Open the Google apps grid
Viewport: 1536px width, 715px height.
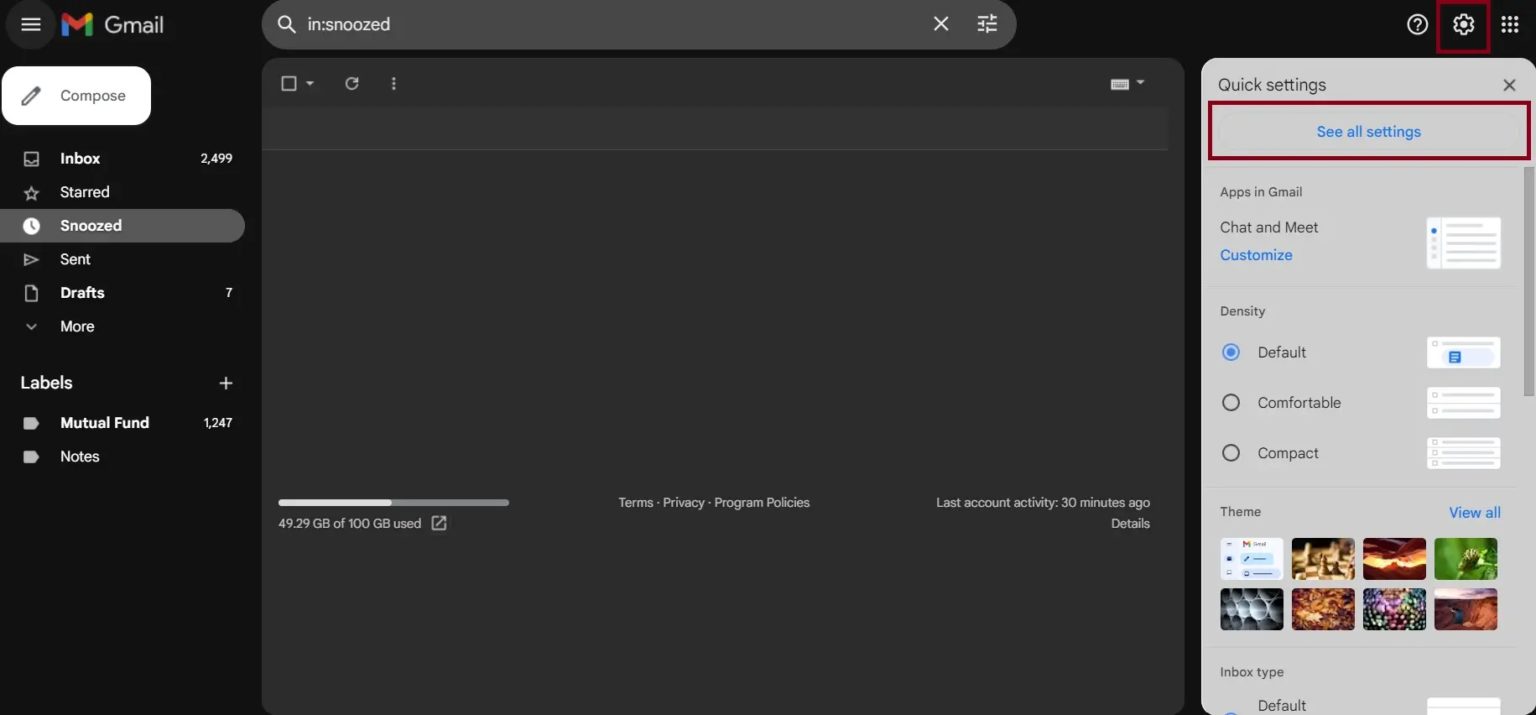1509,23
